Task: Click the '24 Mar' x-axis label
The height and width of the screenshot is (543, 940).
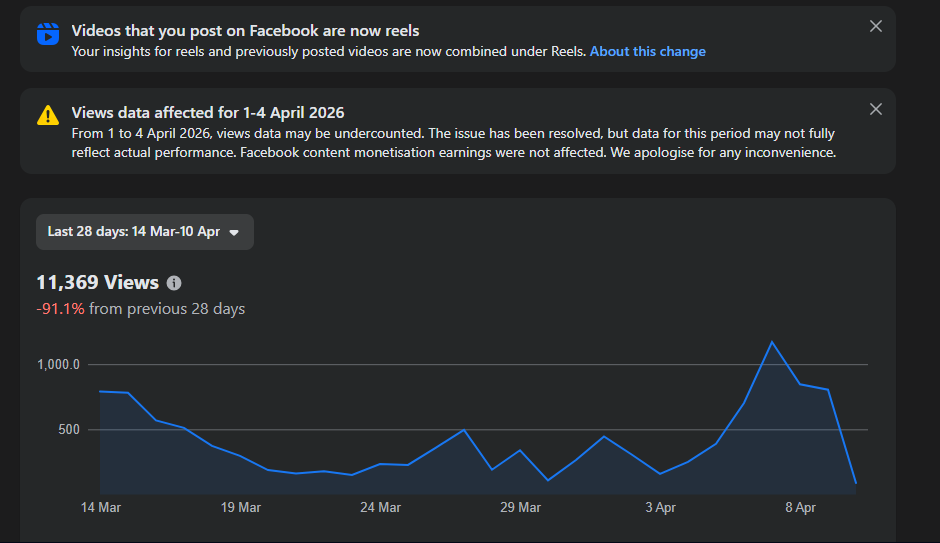Action: 380,508
